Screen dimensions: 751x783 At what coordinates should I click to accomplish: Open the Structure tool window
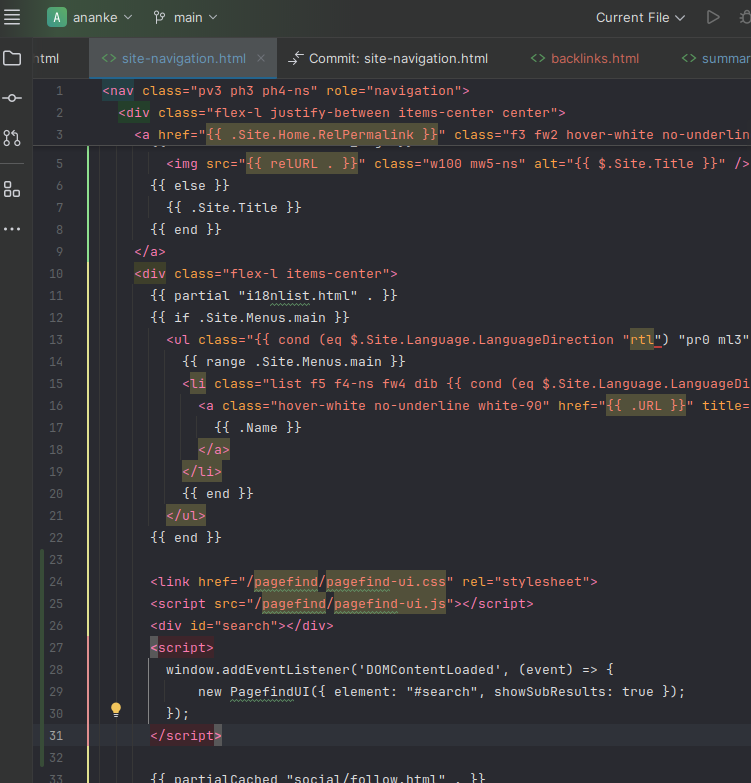point(12,189)
